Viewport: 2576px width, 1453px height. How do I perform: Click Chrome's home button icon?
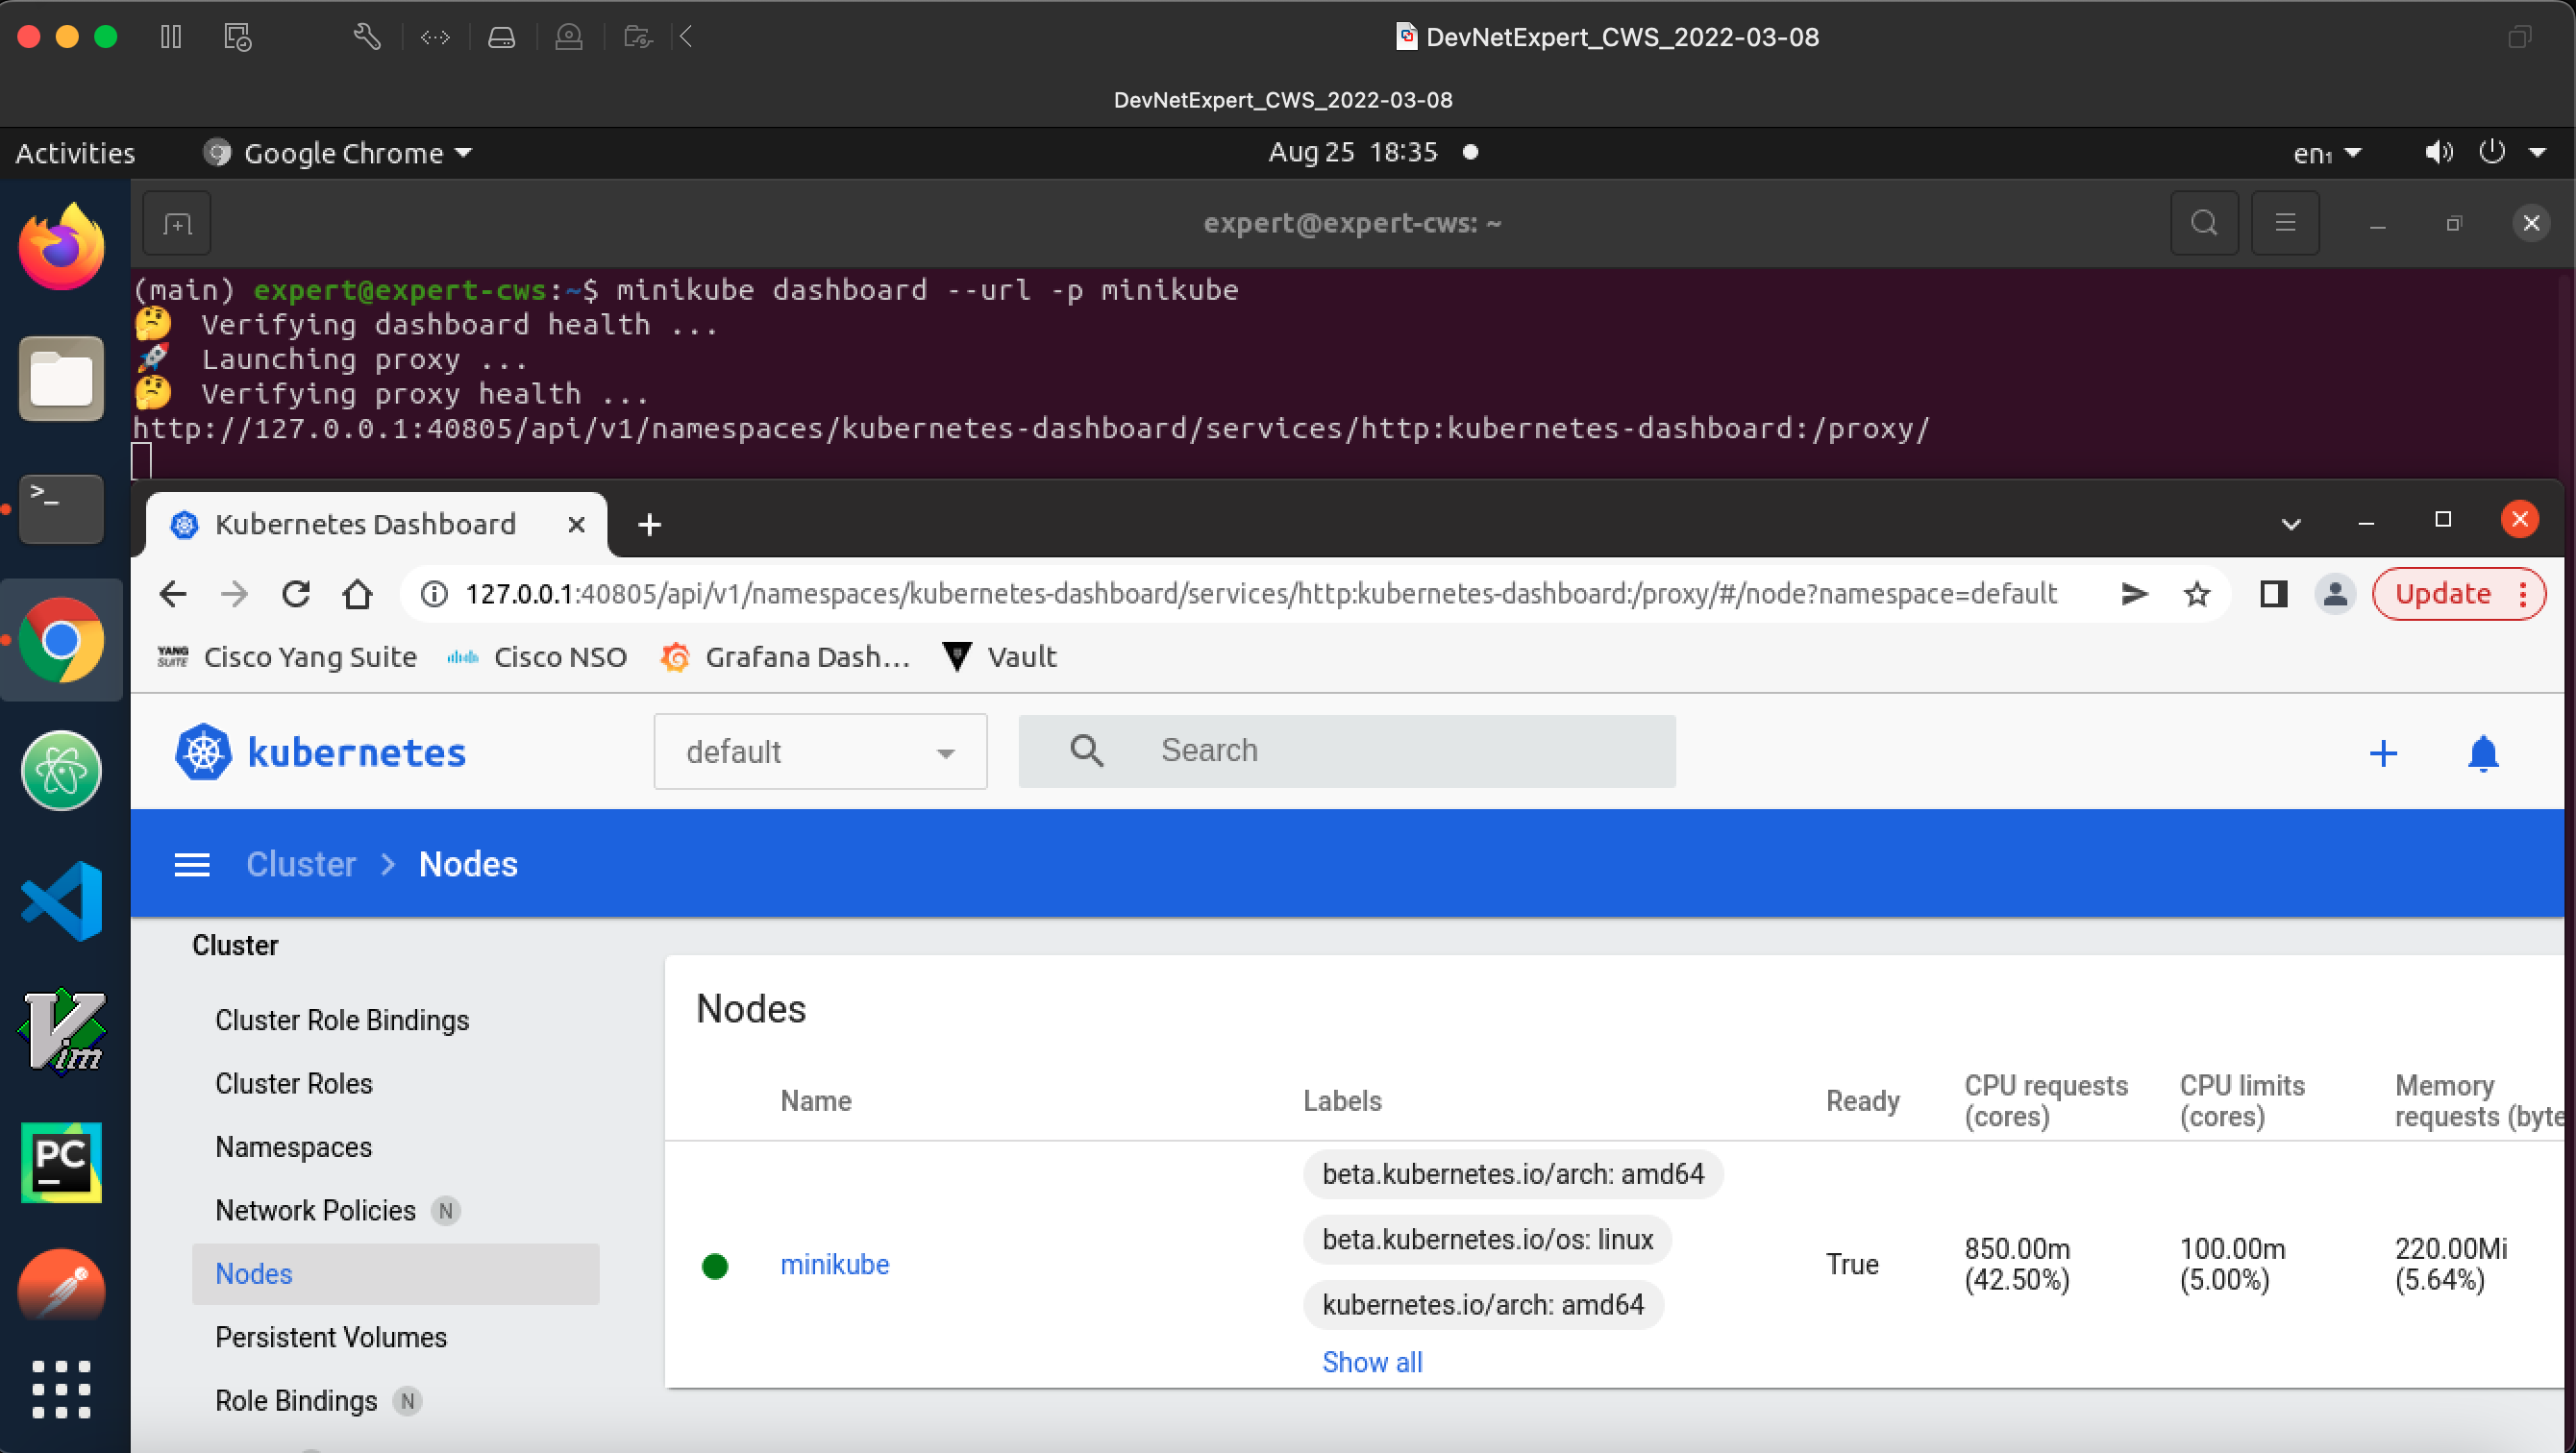pyautogui.click(x=357, y=594)
